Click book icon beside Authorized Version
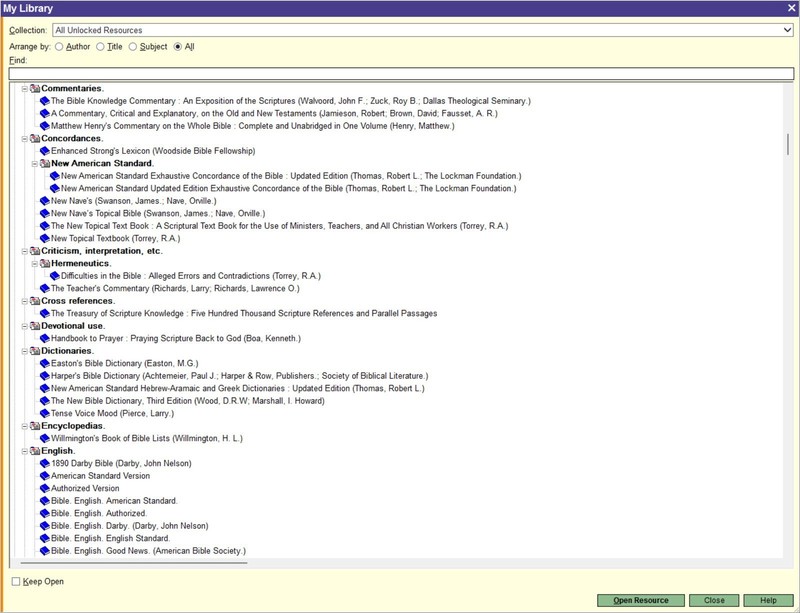The width and height of the screenshot is (800, 613). tap(45, 488)
